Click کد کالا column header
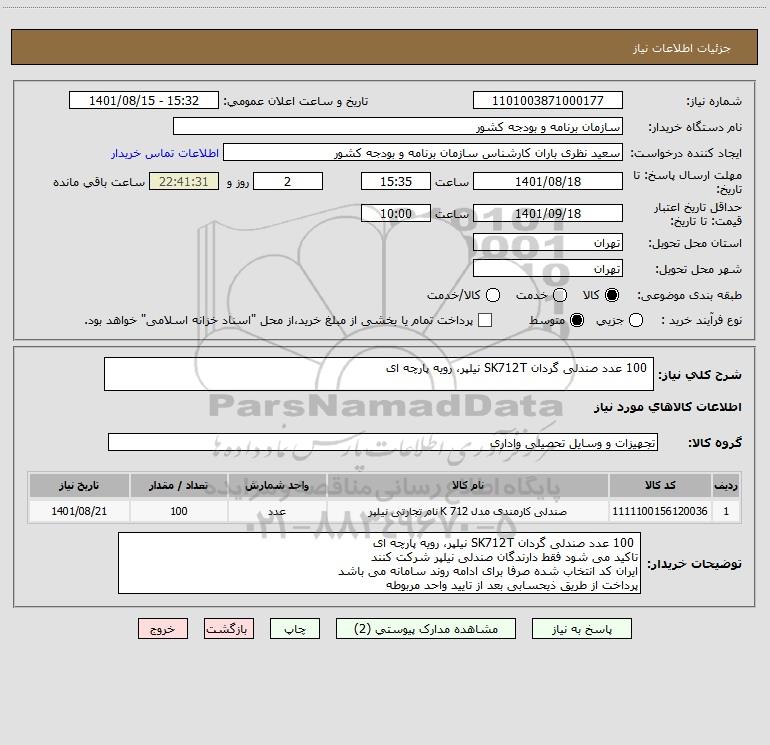 click(x=660, y=485)
